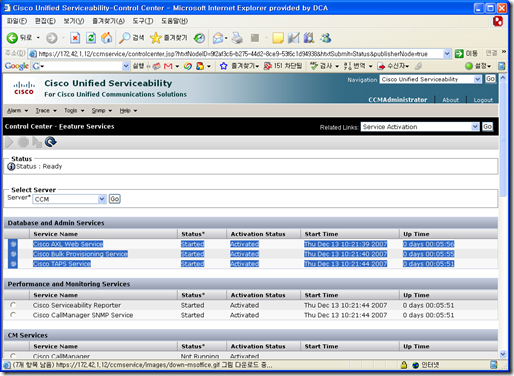The image size is (514, 376).
Task: Click Go next to Navigation dropdown
Action: [490, 79]
